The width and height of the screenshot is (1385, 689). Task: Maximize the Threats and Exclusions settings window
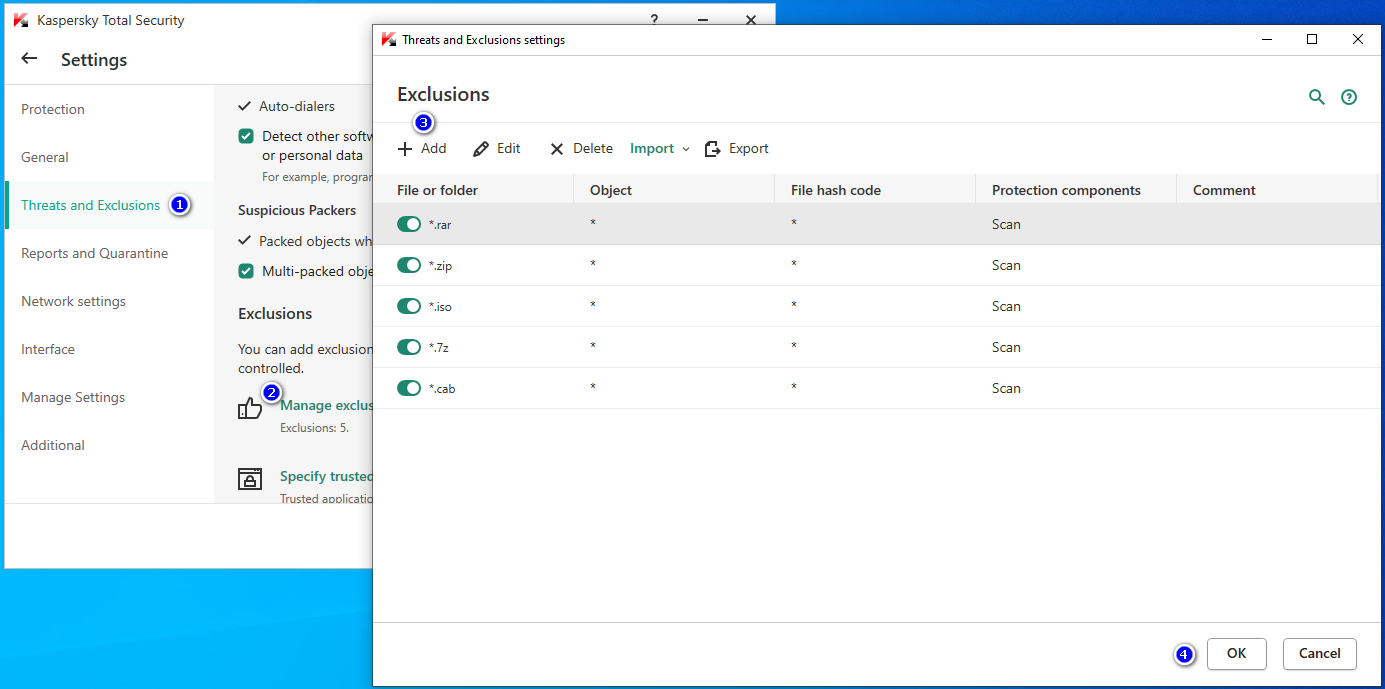(x=1312, y=40)
